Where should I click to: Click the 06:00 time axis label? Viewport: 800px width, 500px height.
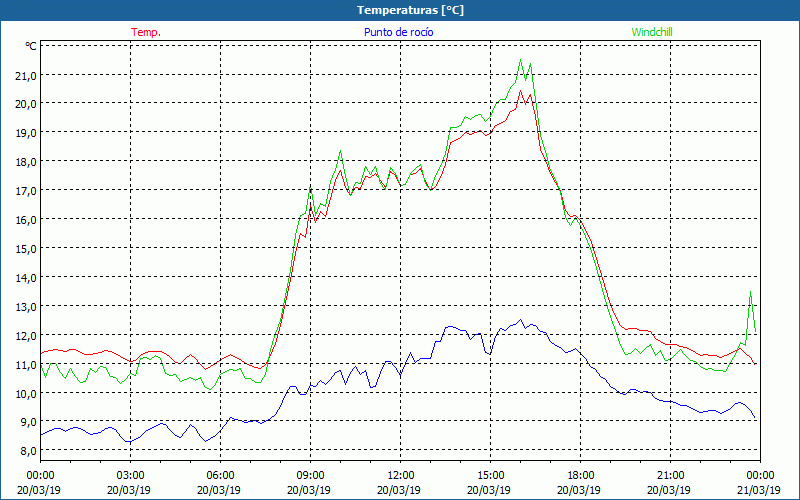220,475
